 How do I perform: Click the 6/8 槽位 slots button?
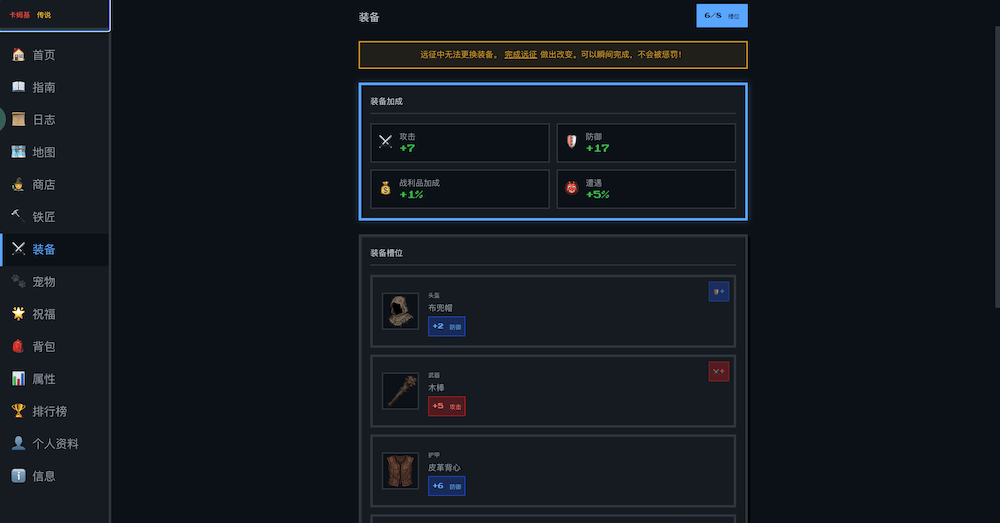(722, 16)
